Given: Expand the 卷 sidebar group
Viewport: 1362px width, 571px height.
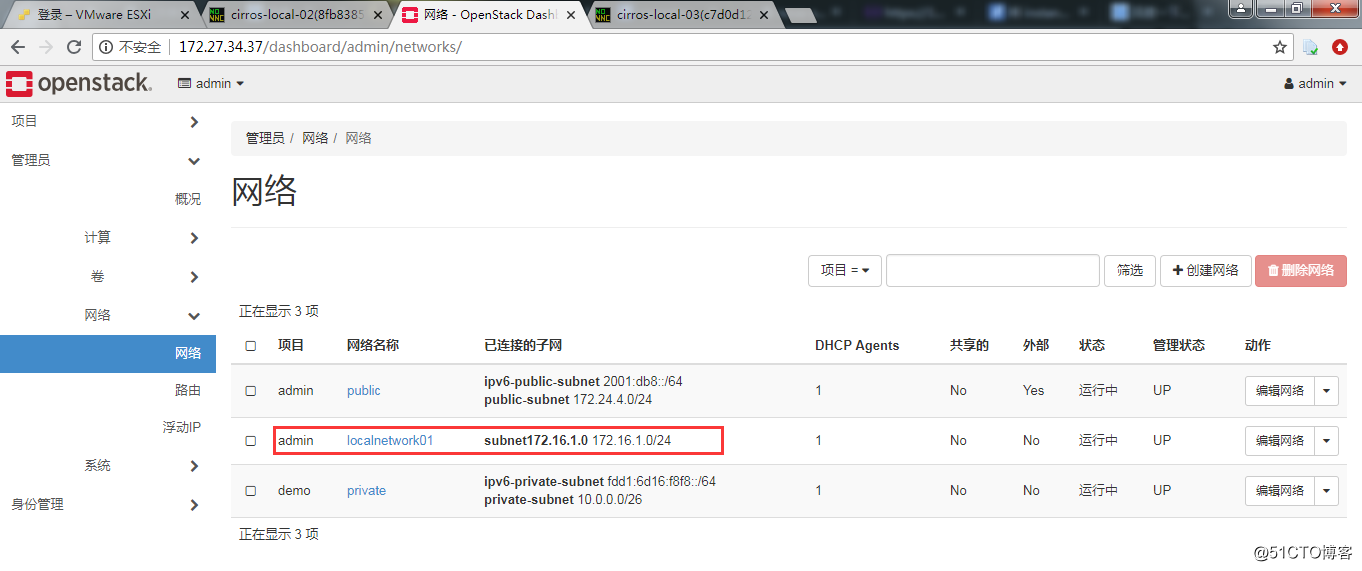Looking at the screenshot, I should coord(108,277).
